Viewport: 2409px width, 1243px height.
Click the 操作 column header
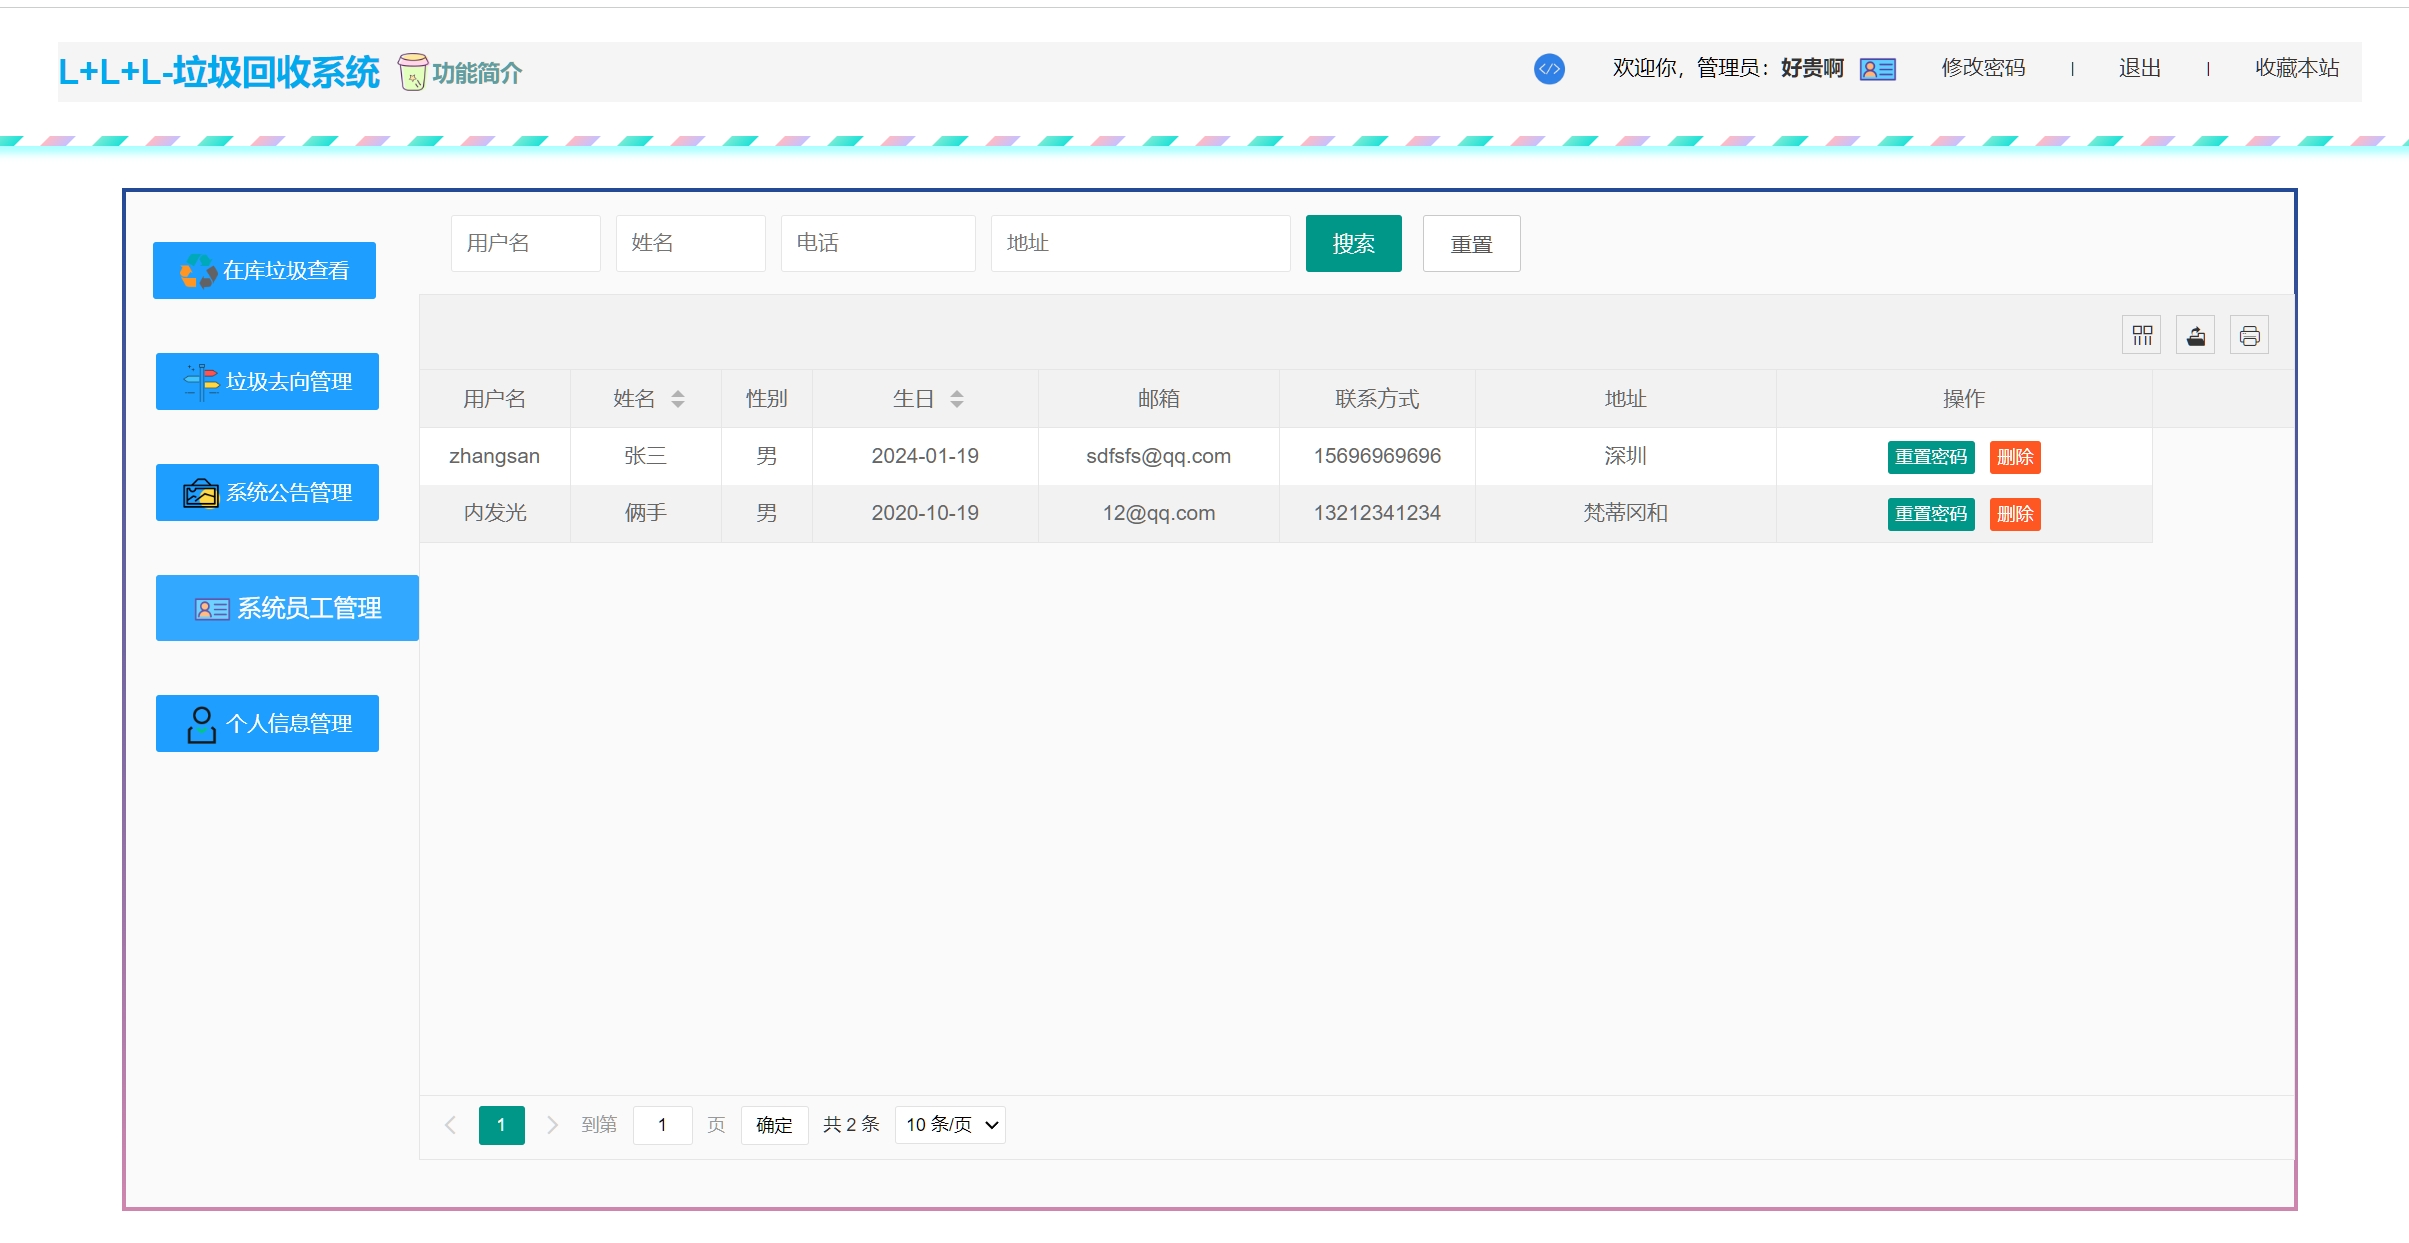(x=1964, y=399)
